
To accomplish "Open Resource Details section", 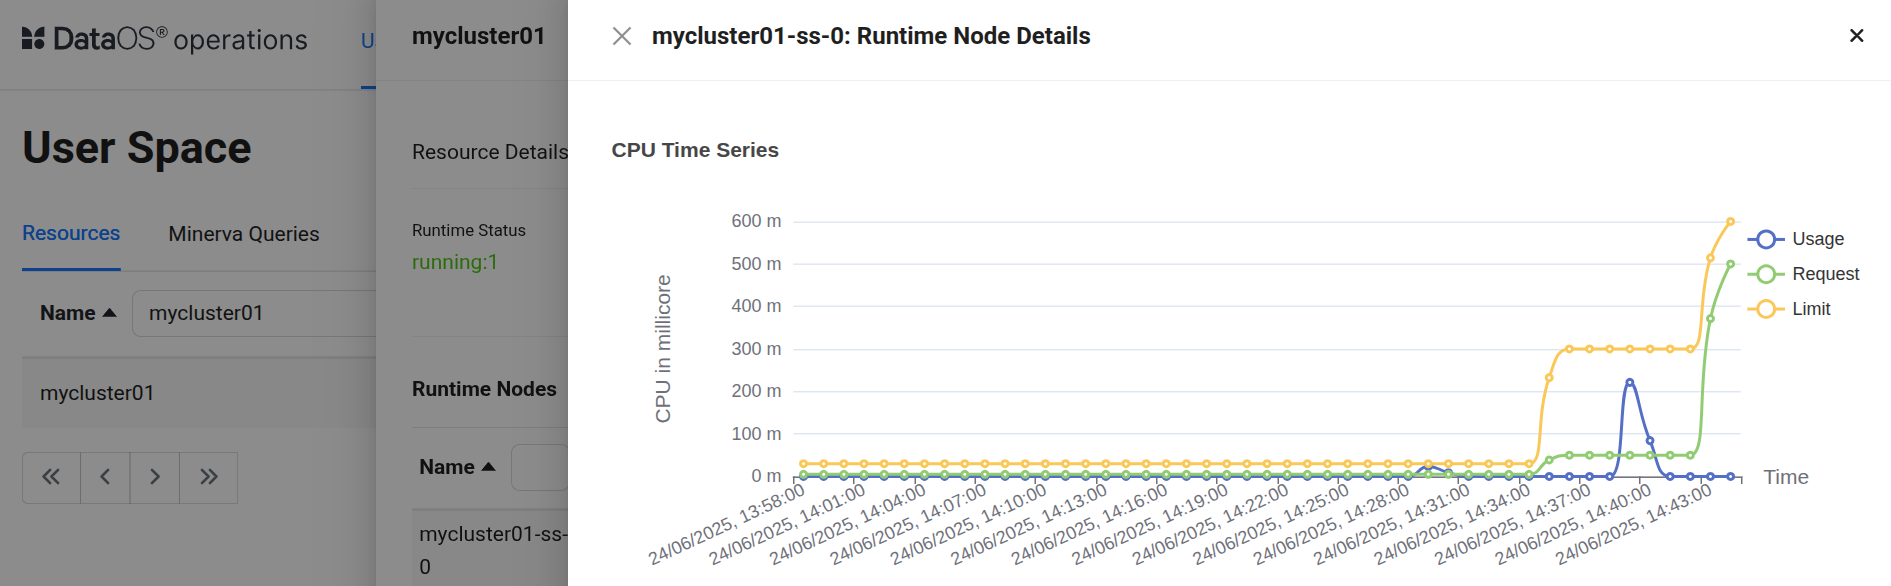I will click(489, 152).
